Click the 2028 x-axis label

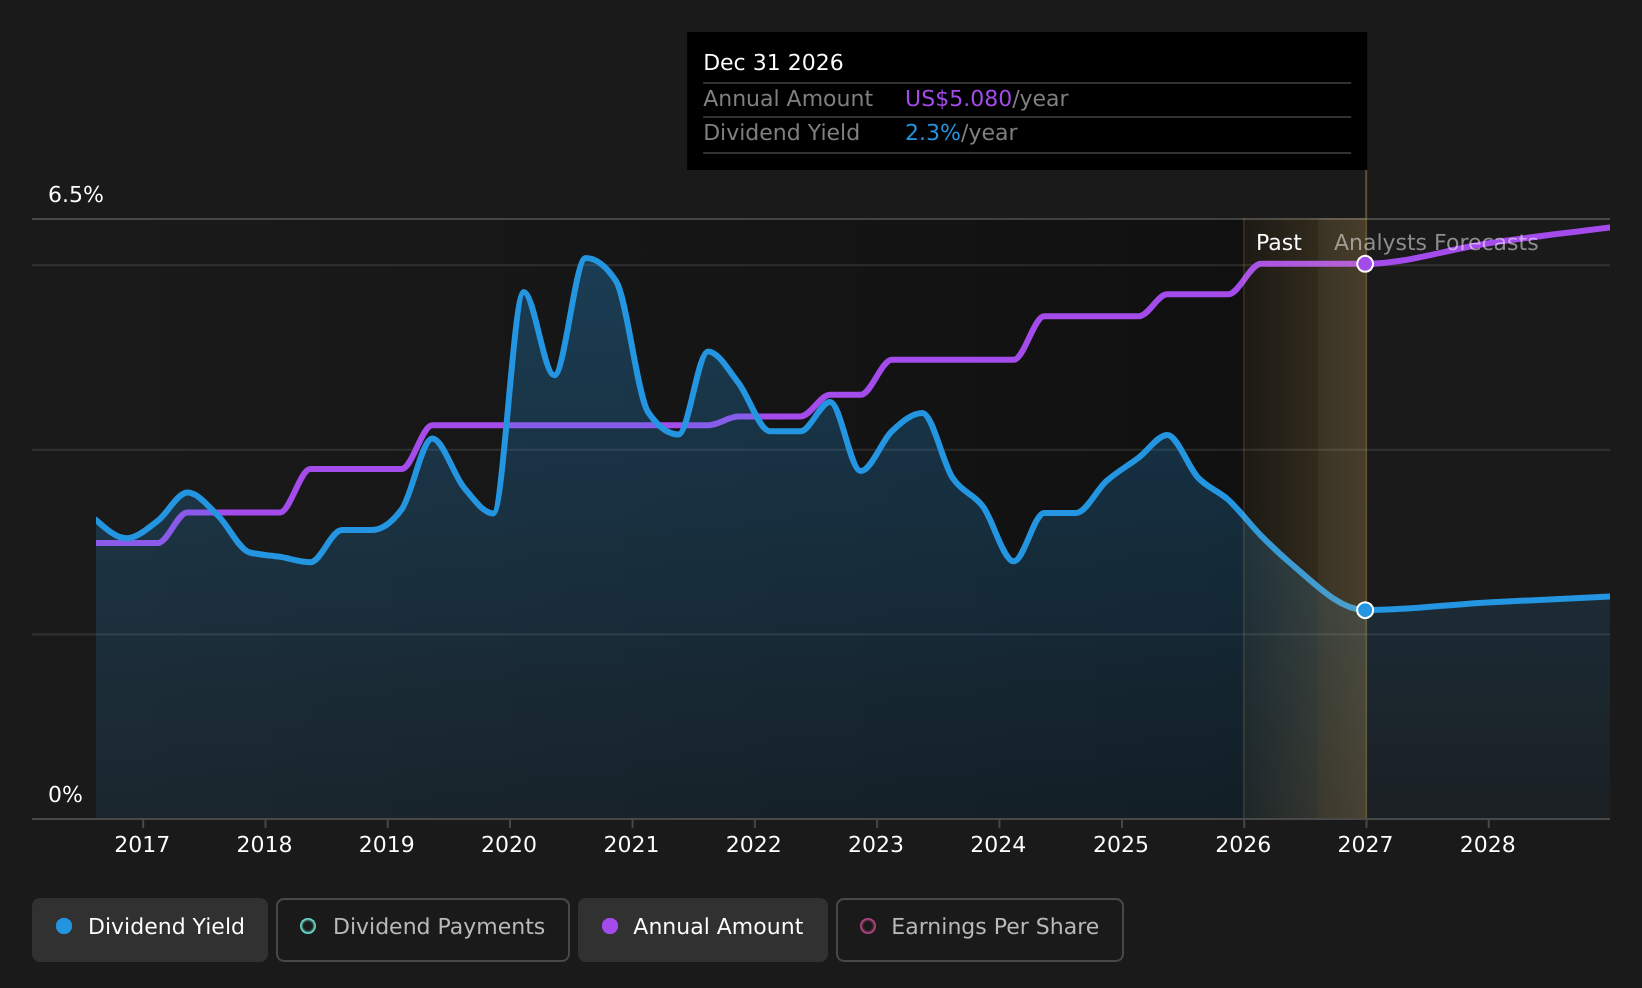[x=1488, y=845]
